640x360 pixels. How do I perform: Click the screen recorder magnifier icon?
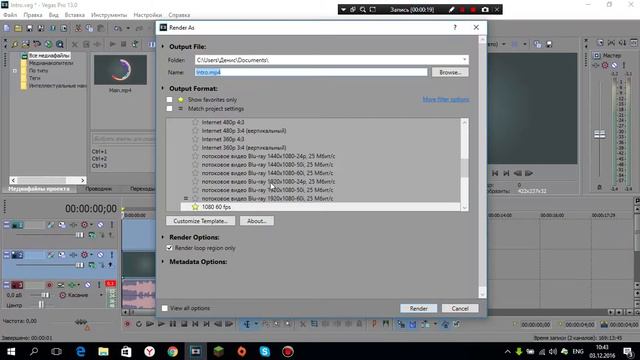(x=362, y=9)
